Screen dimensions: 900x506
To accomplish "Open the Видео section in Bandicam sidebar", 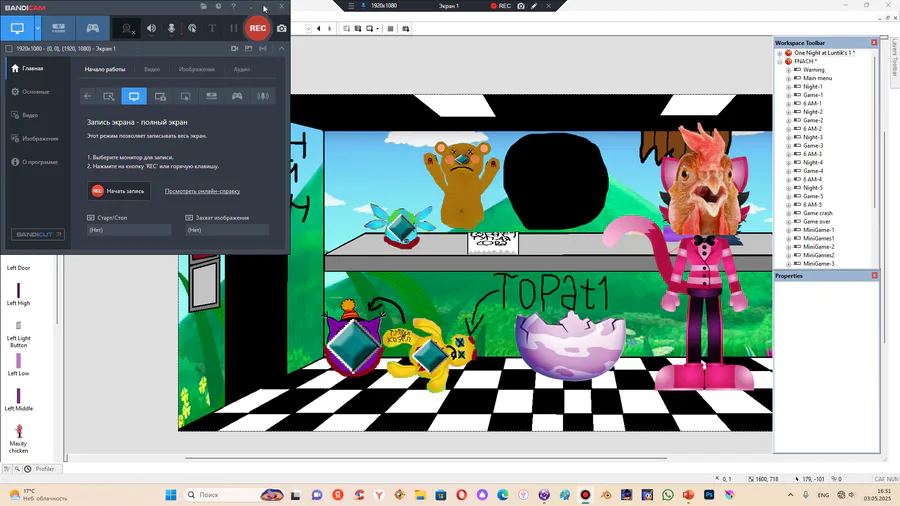I will pos(35,115).
